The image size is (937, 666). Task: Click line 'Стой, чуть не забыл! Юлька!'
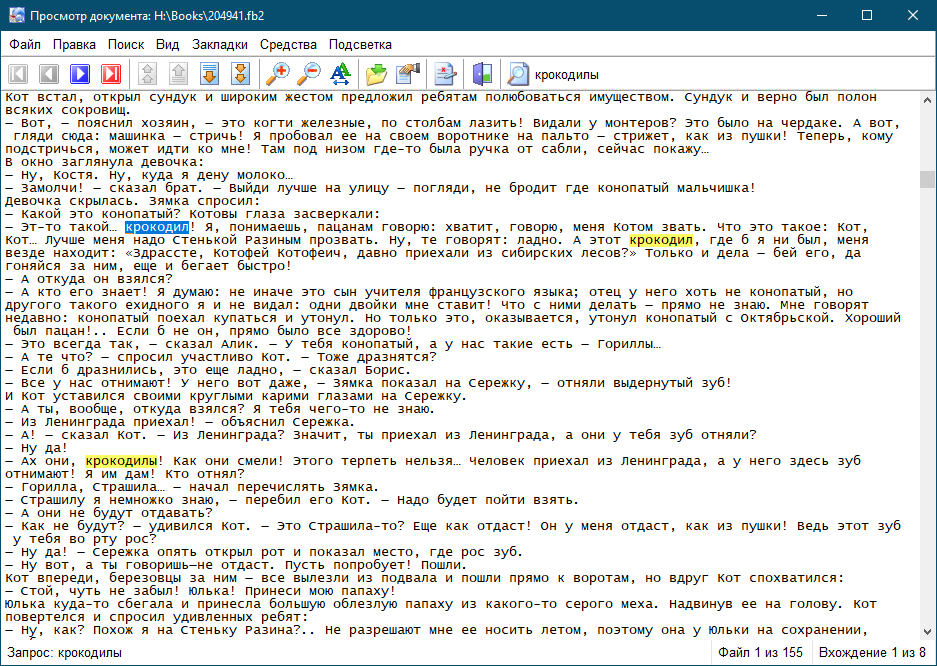200,591
